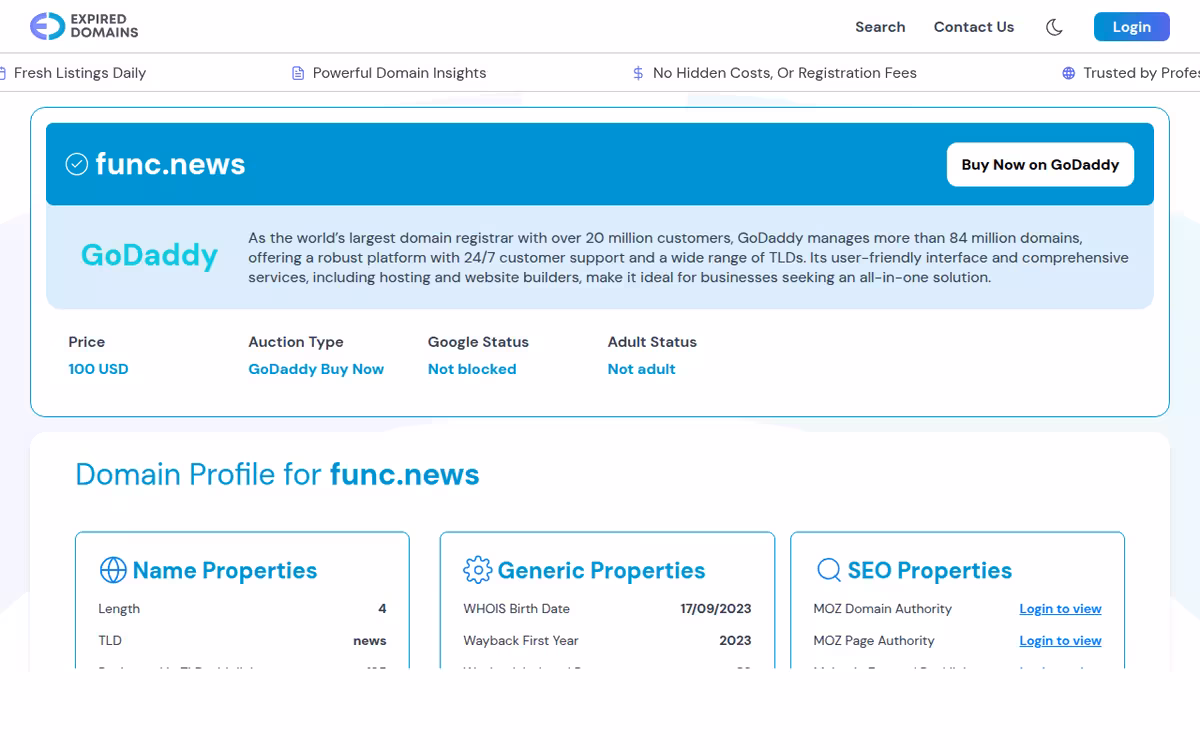Click Domain Profile for func.news heading
Image resolution: width=1200 pixels, height=750 pixels.
pyautogui.click(x=277, y=474)
